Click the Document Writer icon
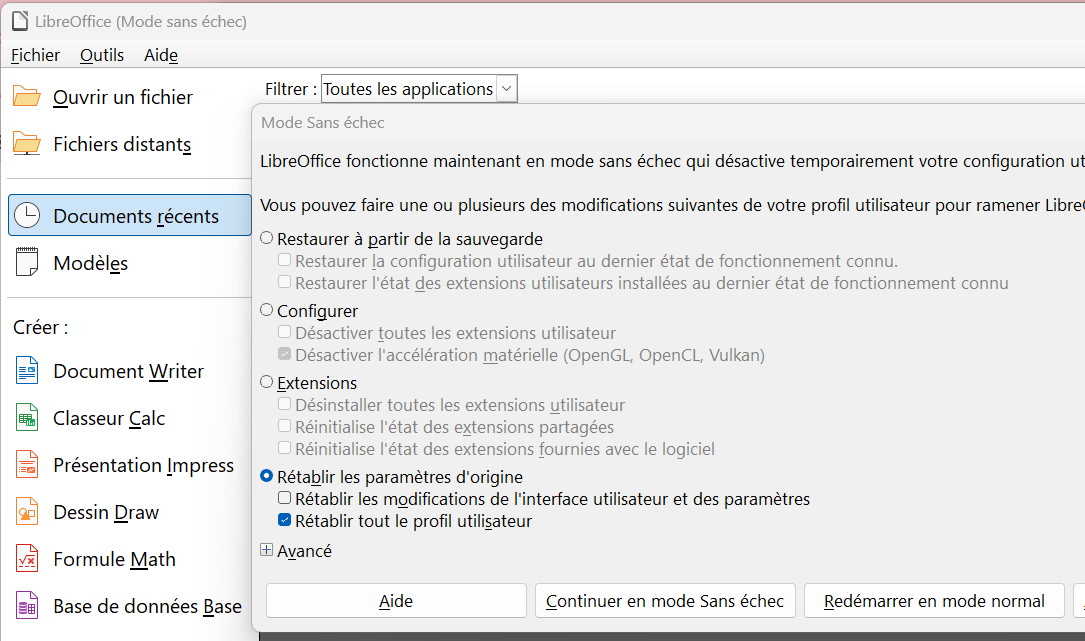Viewport: 1085px width, 641px height. 27,370
